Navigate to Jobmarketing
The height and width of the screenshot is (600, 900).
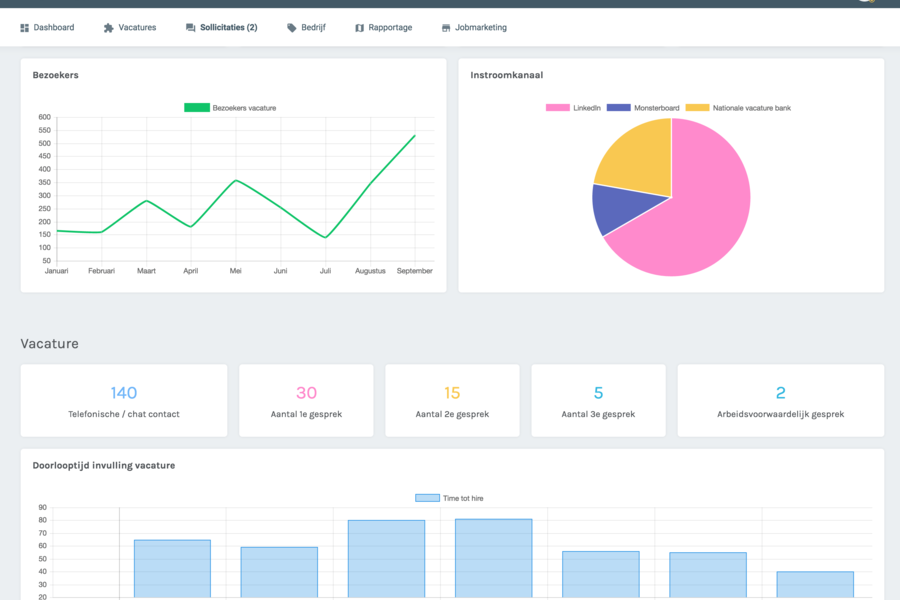474,28
